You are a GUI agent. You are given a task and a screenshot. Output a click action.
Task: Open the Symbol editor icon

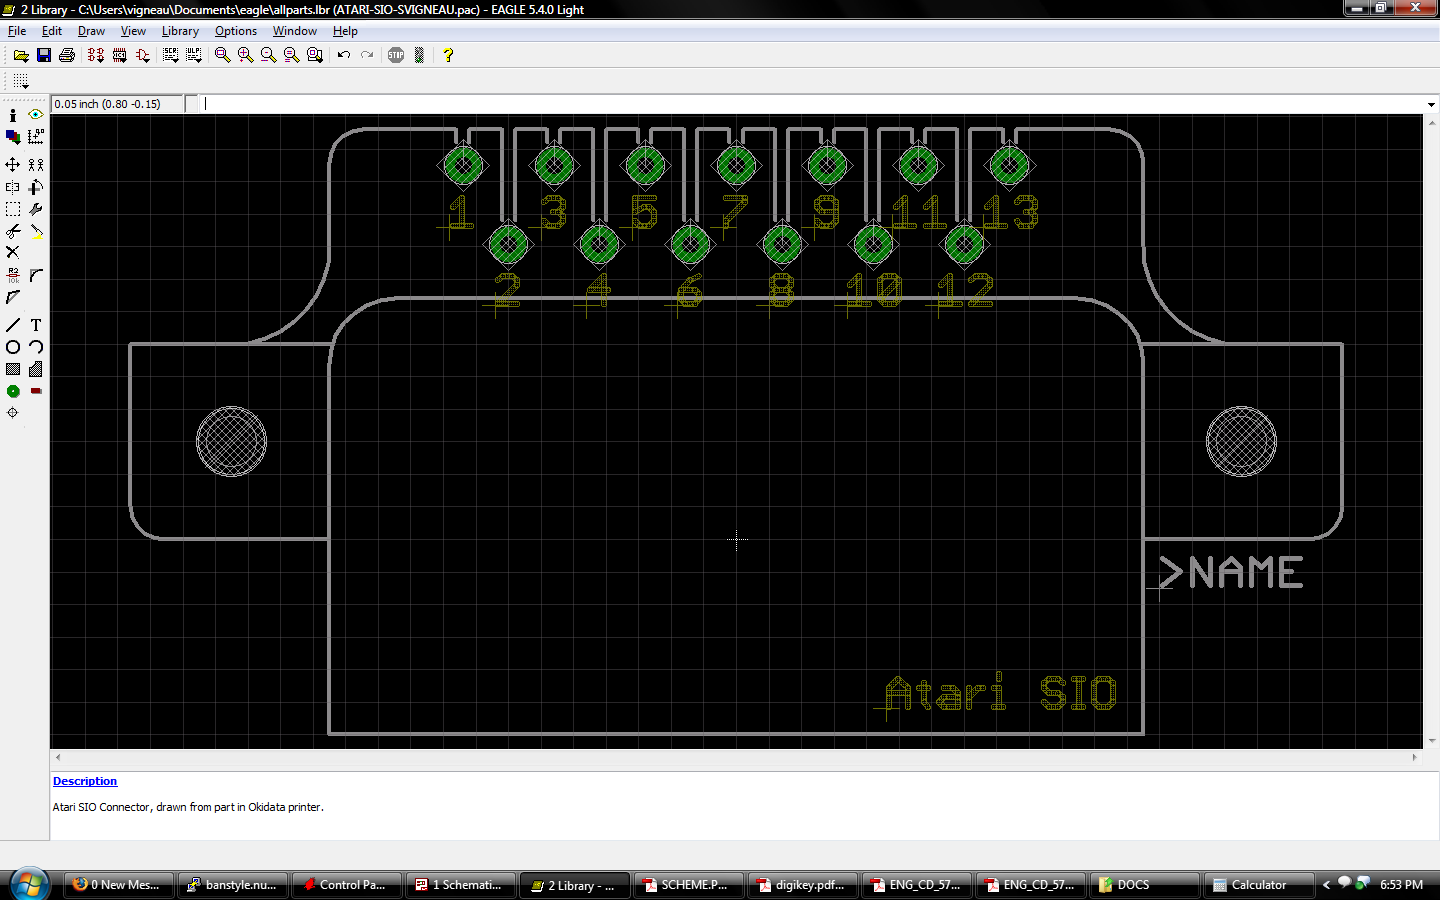click(x=143, y=55)
